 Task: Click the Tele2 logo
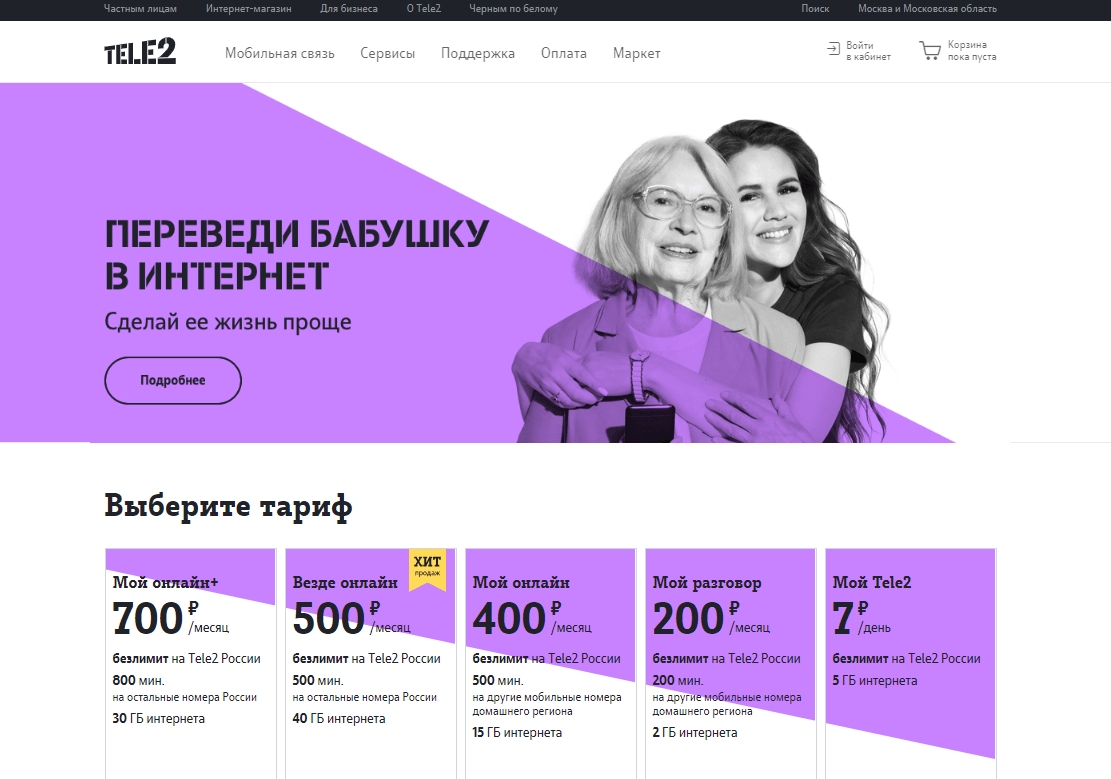coord(140,52)
